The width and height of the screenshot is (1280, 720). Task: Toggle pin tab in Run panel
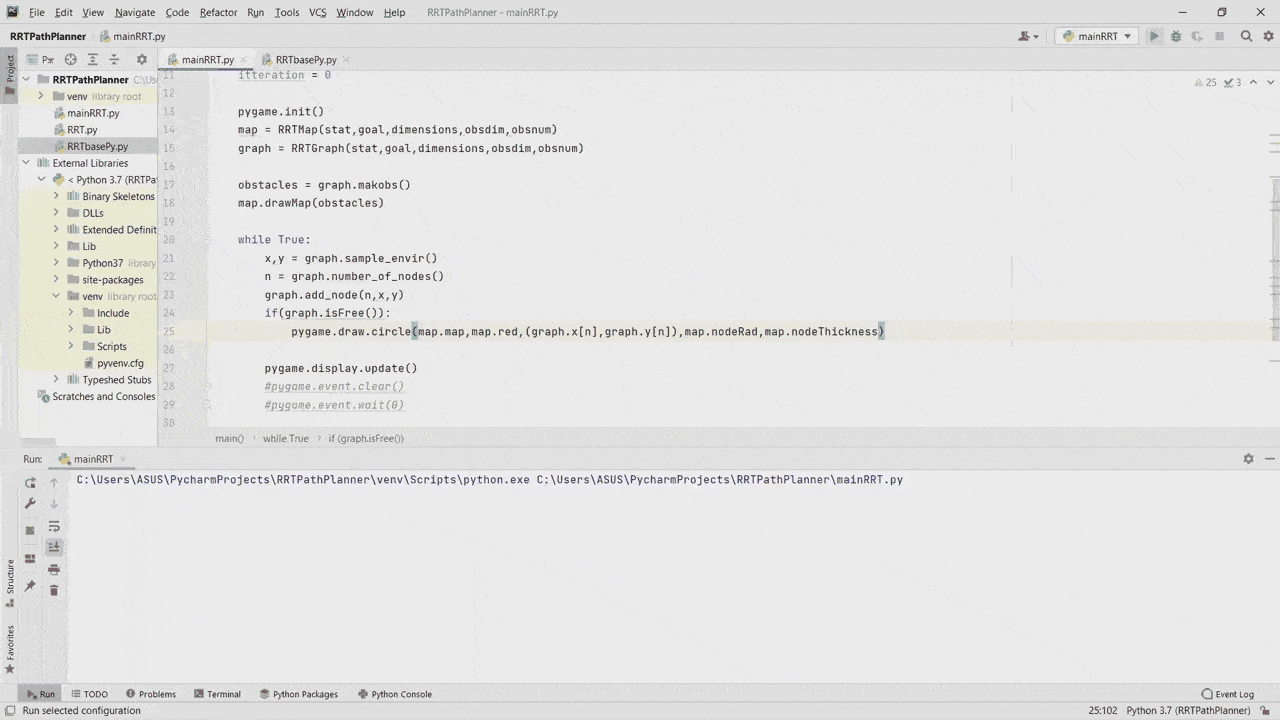pyautogui.click(x=30, y=586)
